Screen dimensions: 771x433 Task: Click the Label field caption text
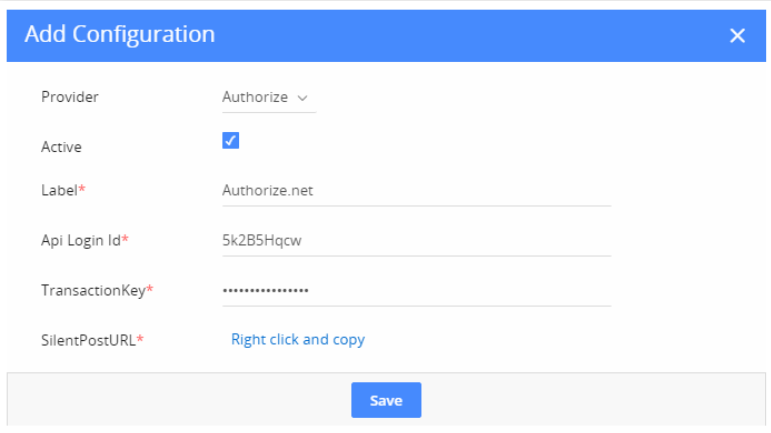tap(59, 190)
